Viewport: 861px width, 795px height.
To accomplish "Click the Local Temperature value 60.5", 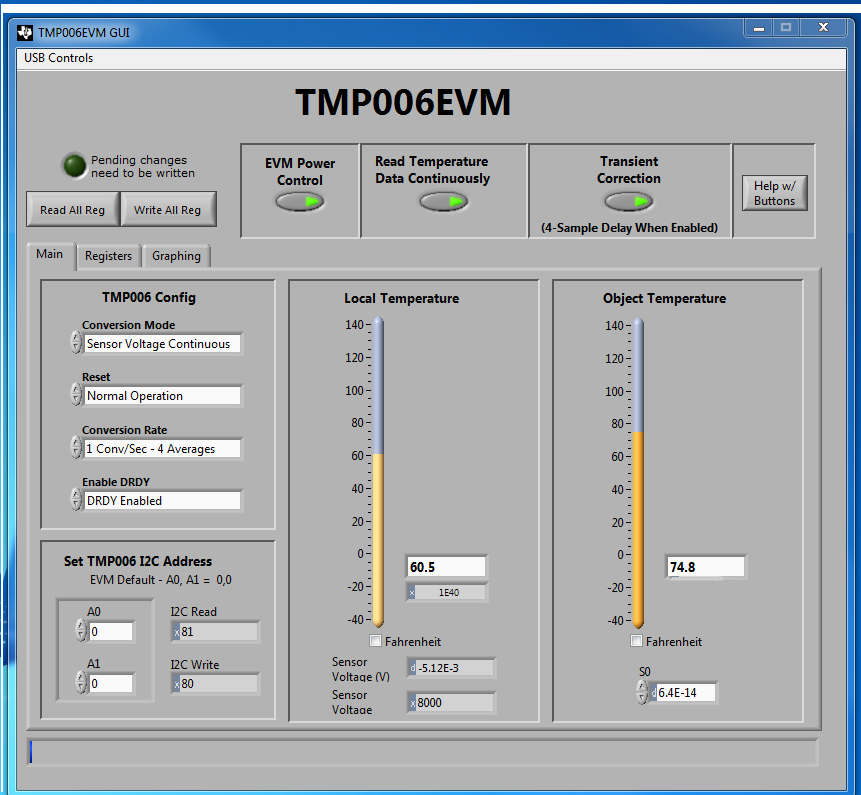I will [x=446, y=567].
